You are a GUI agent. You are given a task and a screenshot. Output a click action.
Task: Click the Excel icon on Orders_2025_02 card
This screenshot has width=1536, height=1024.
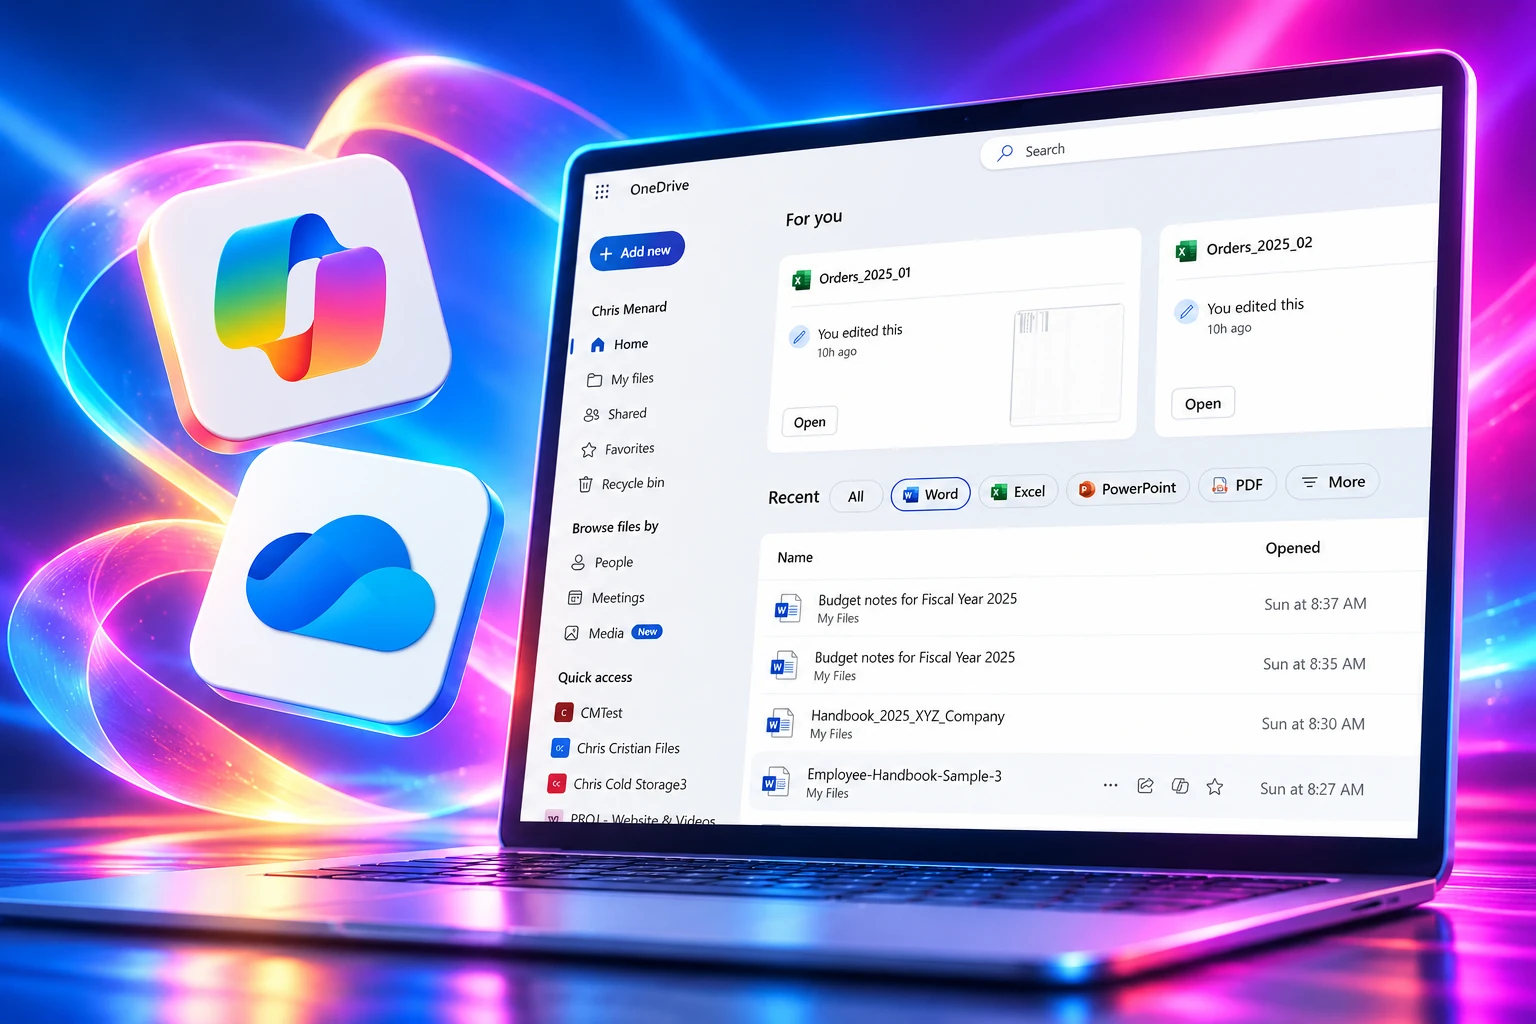1186,251
